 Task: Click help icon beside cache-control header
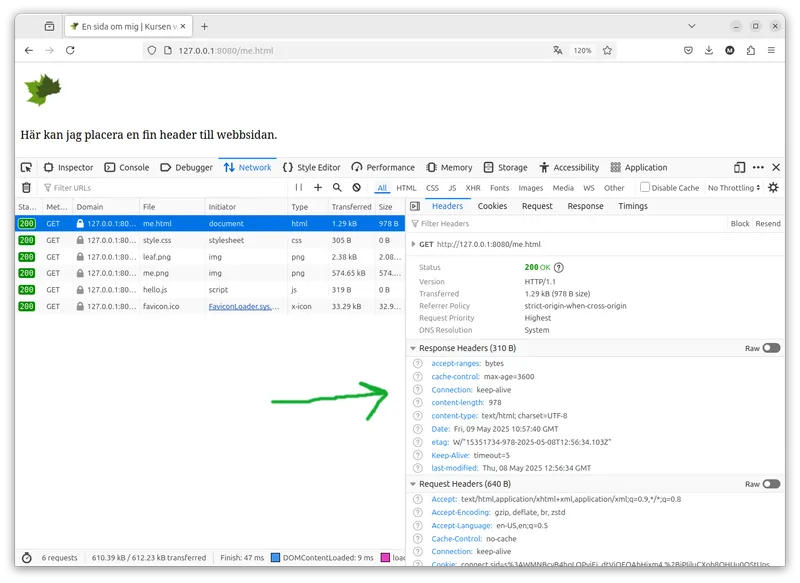coord(418,376)
